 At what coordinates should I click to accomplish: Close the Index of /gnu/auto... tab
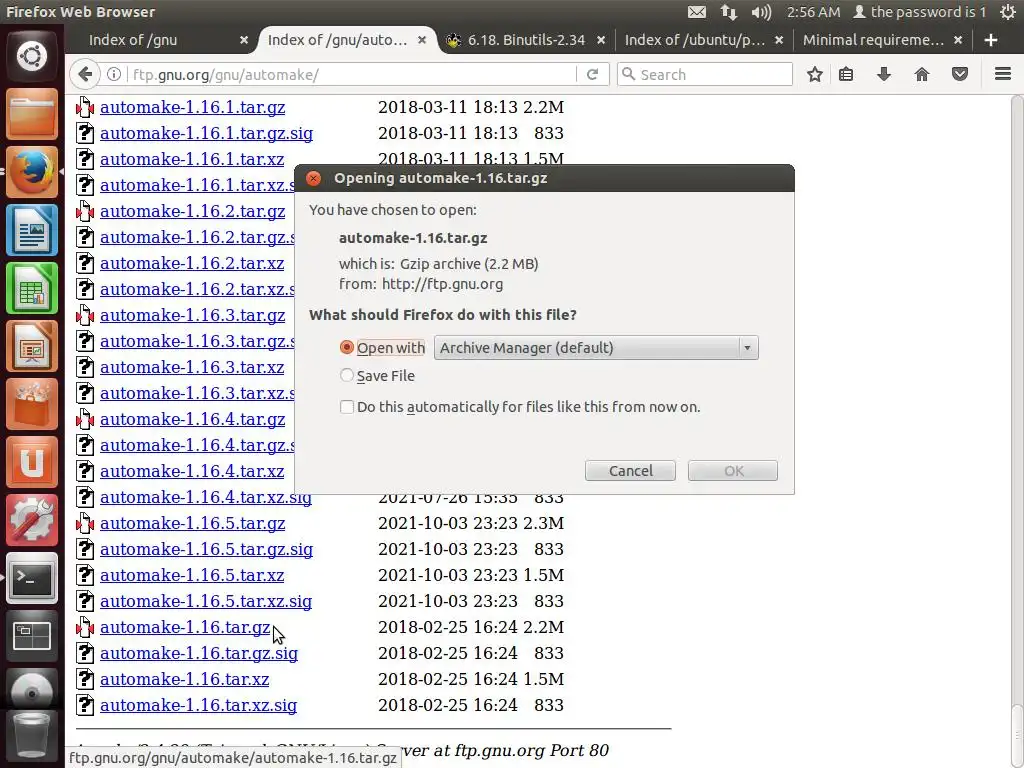[x=423, y=40]
